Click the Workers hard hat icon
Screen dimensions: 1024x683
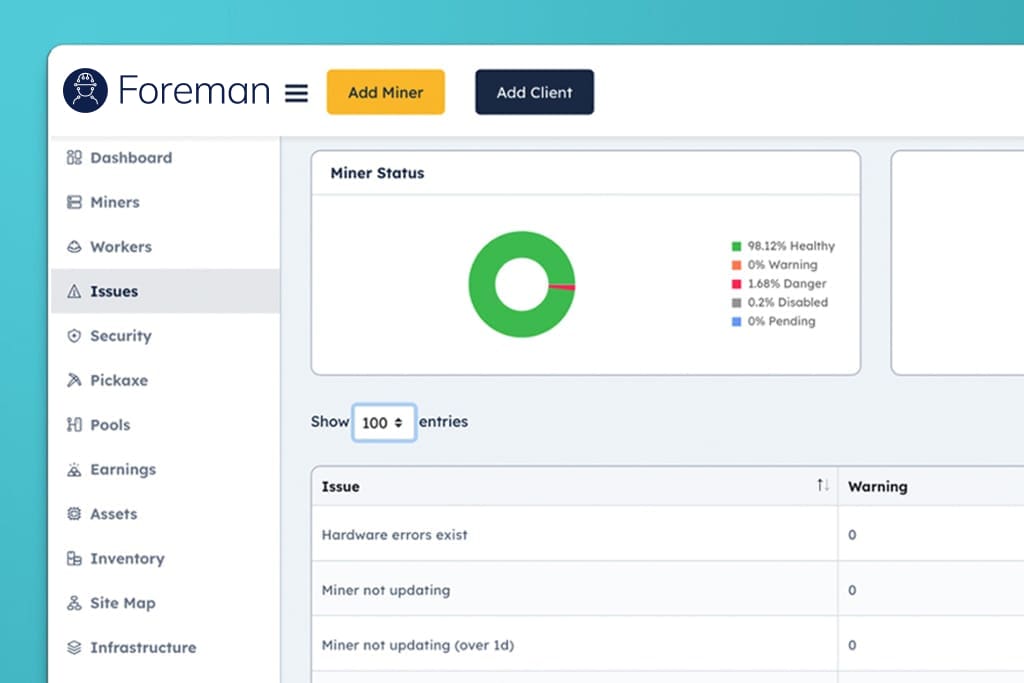coord(74,247)
